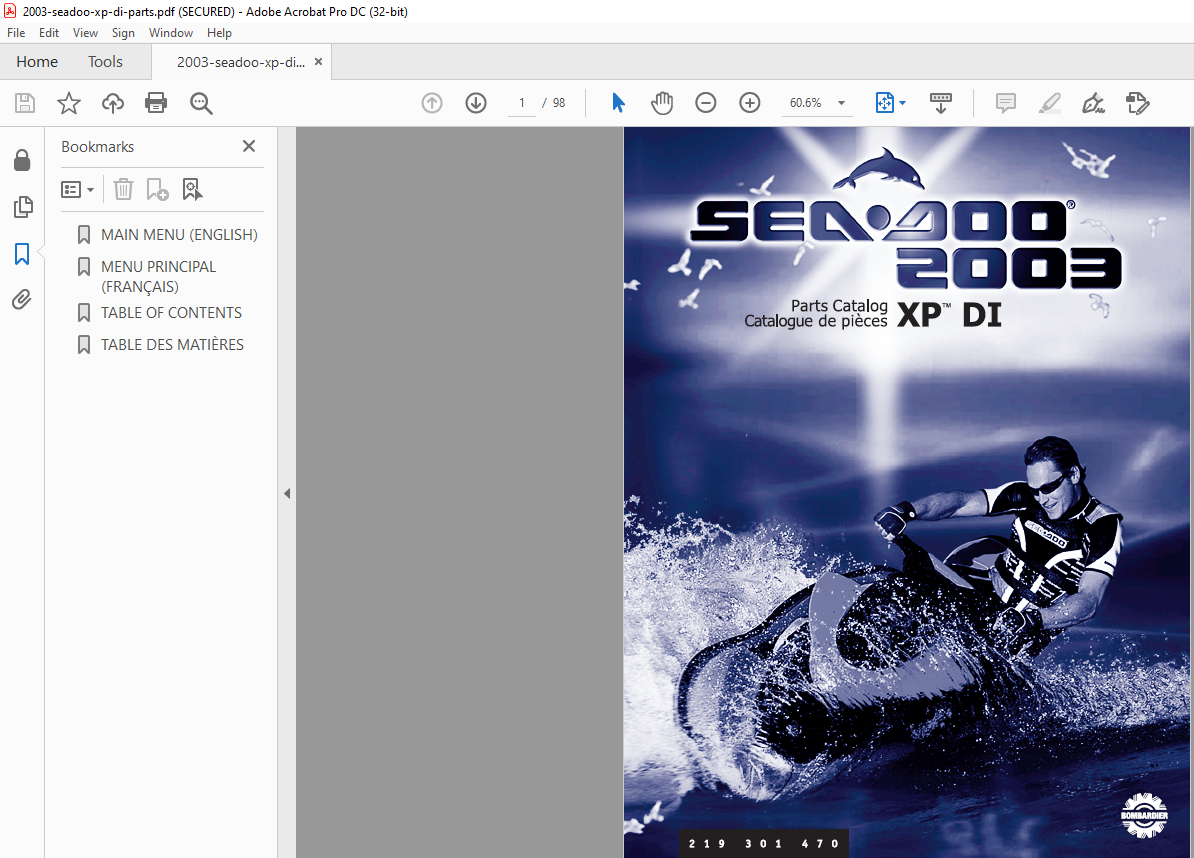Open the bookmark options menu dropdown
The height and width of the screenshot is (858, 1194).
(77, 190)
